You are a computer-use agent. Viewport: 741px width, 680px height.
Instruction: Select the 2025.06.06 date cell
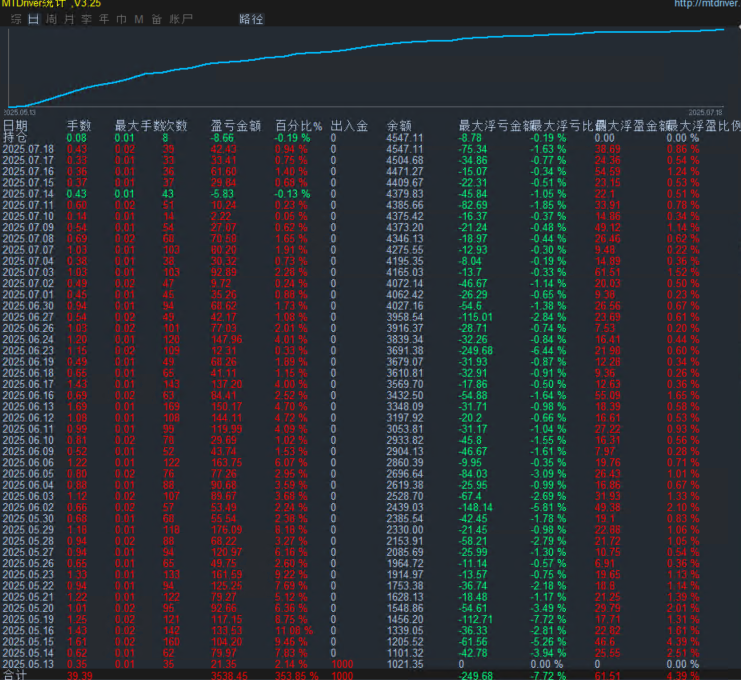tap(28, 463)
